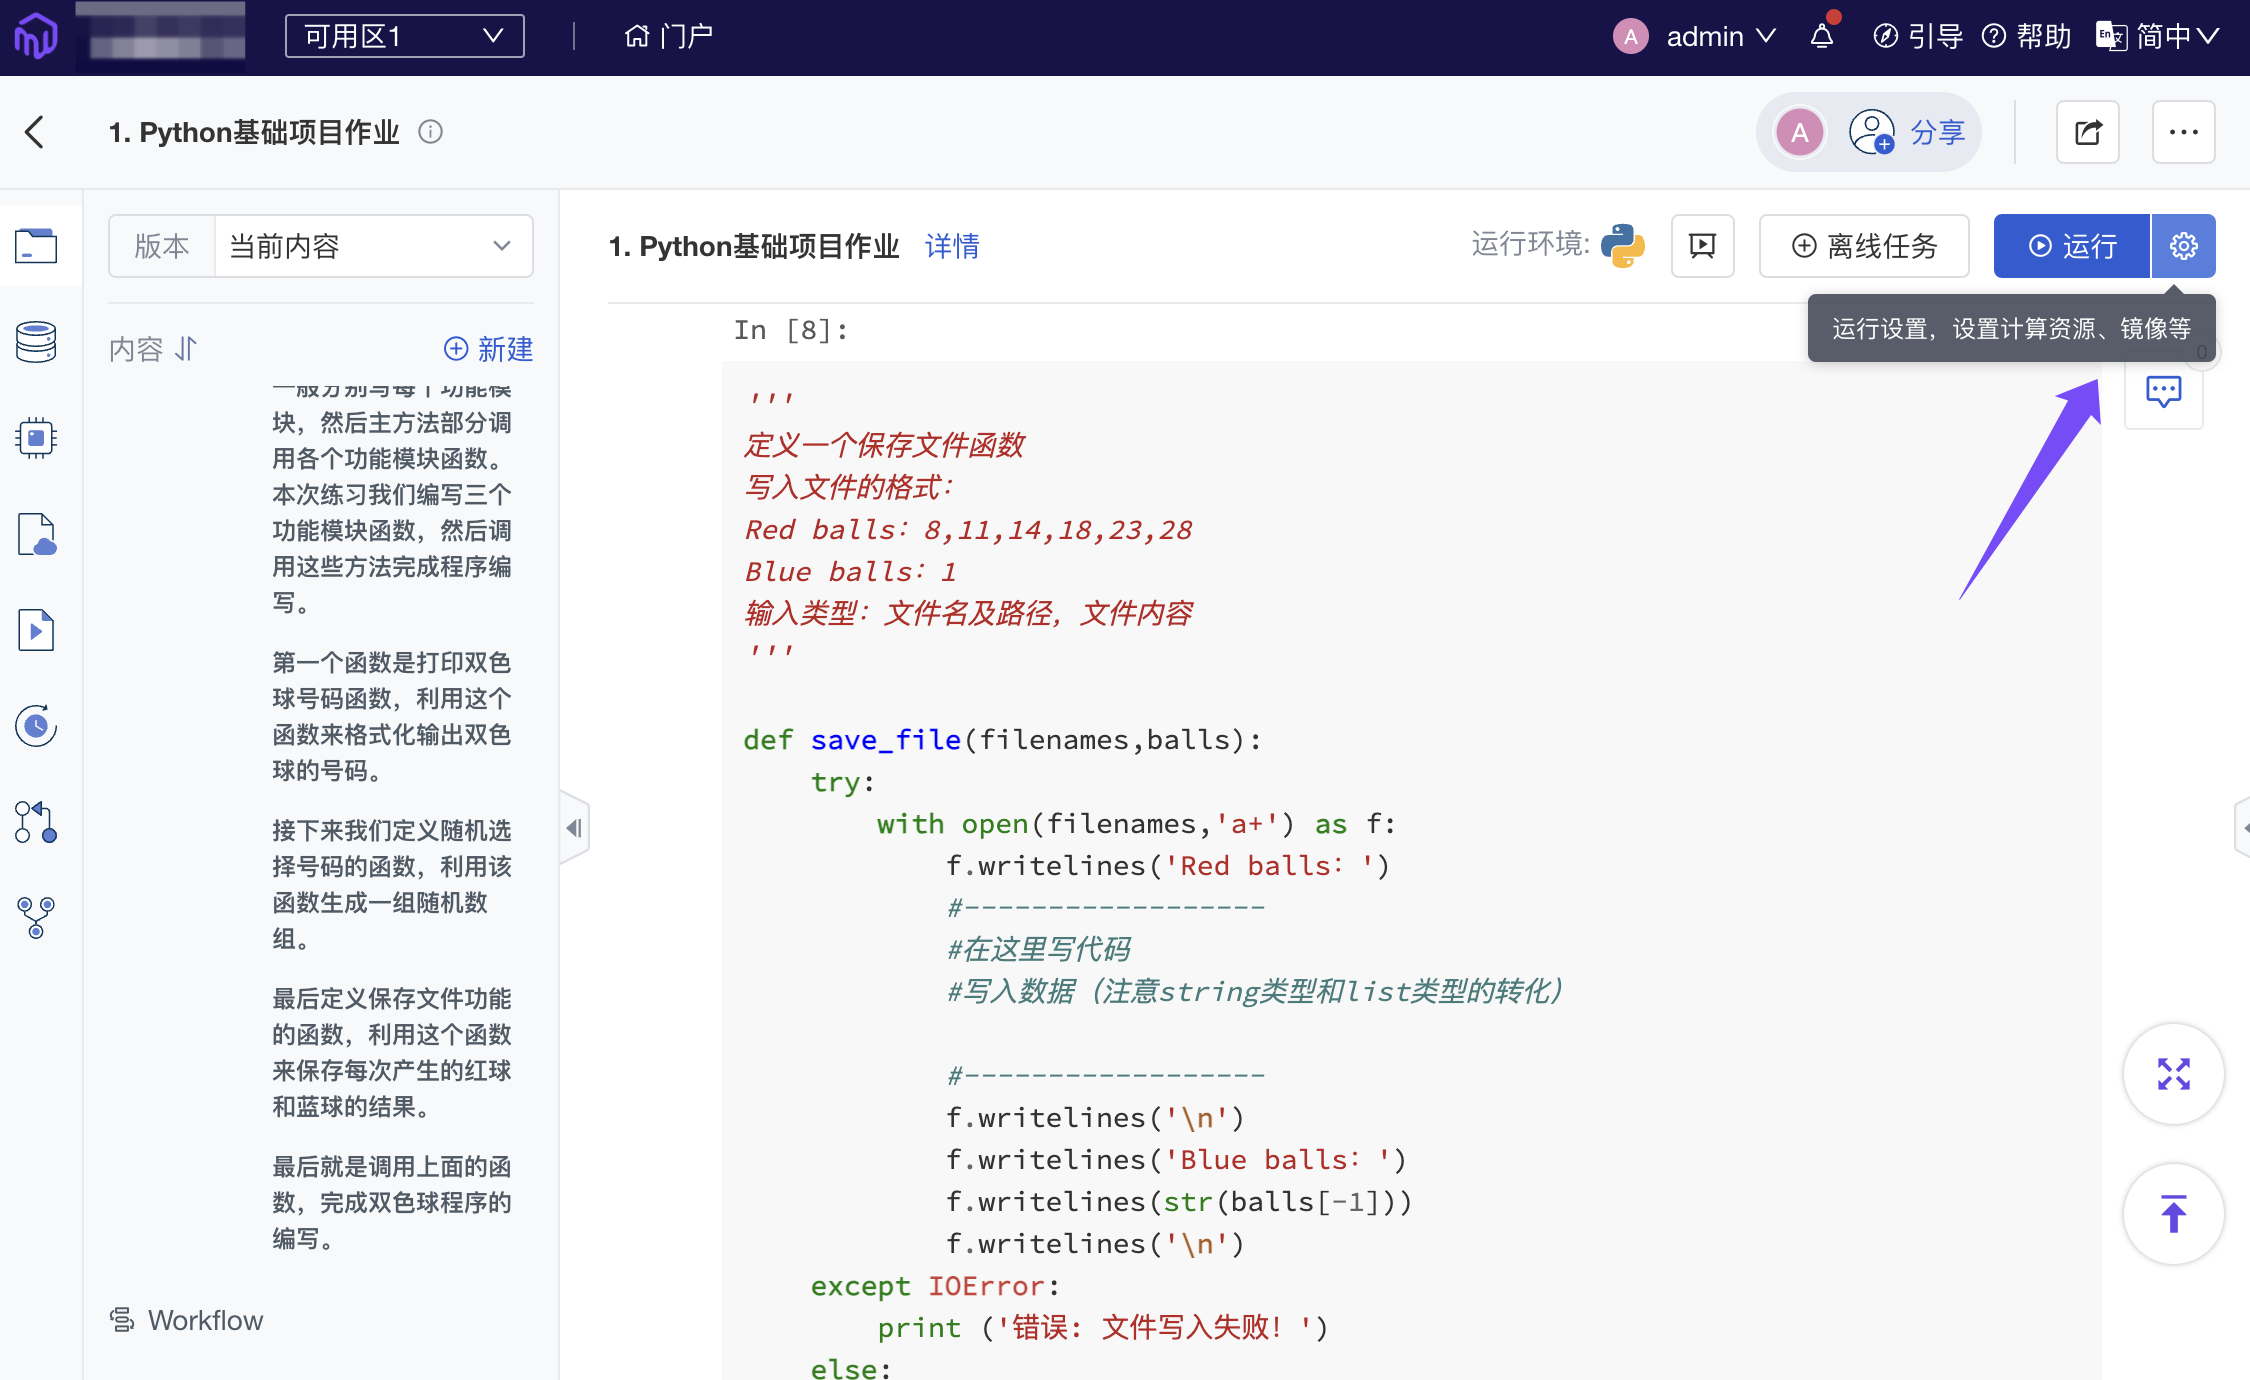Go to 门户 portal menu item
The image size is (2250, 1380).
[668, 37]
